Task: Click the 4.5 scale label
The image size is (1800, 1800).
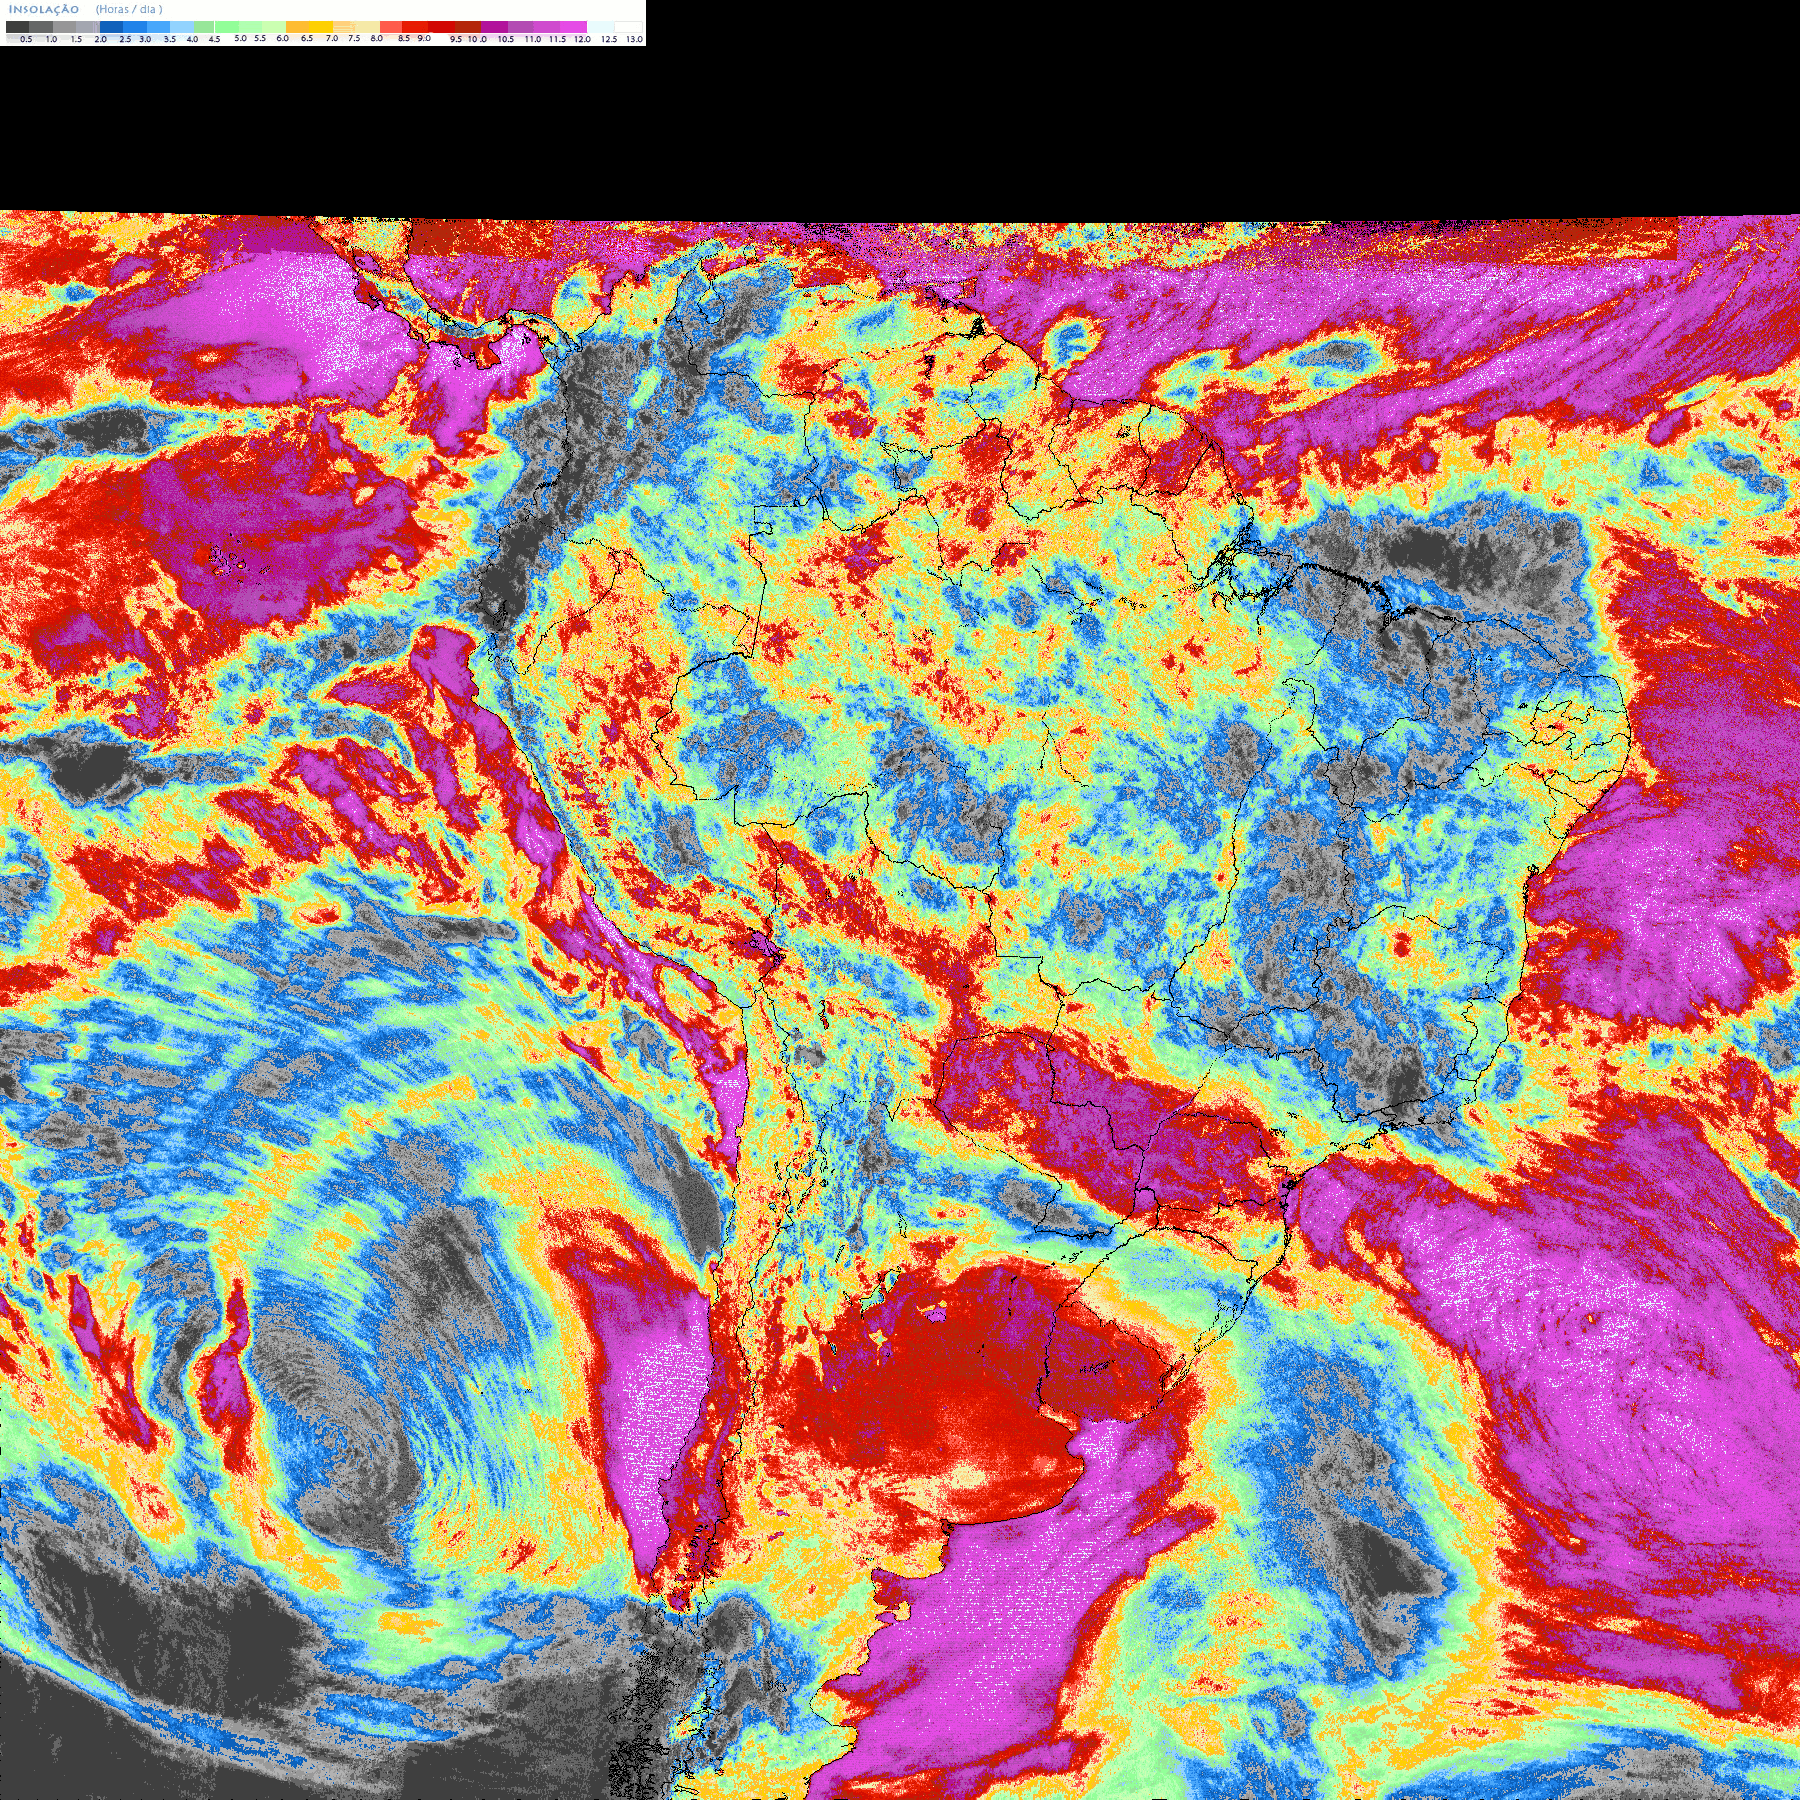Action: click(214, 39)
